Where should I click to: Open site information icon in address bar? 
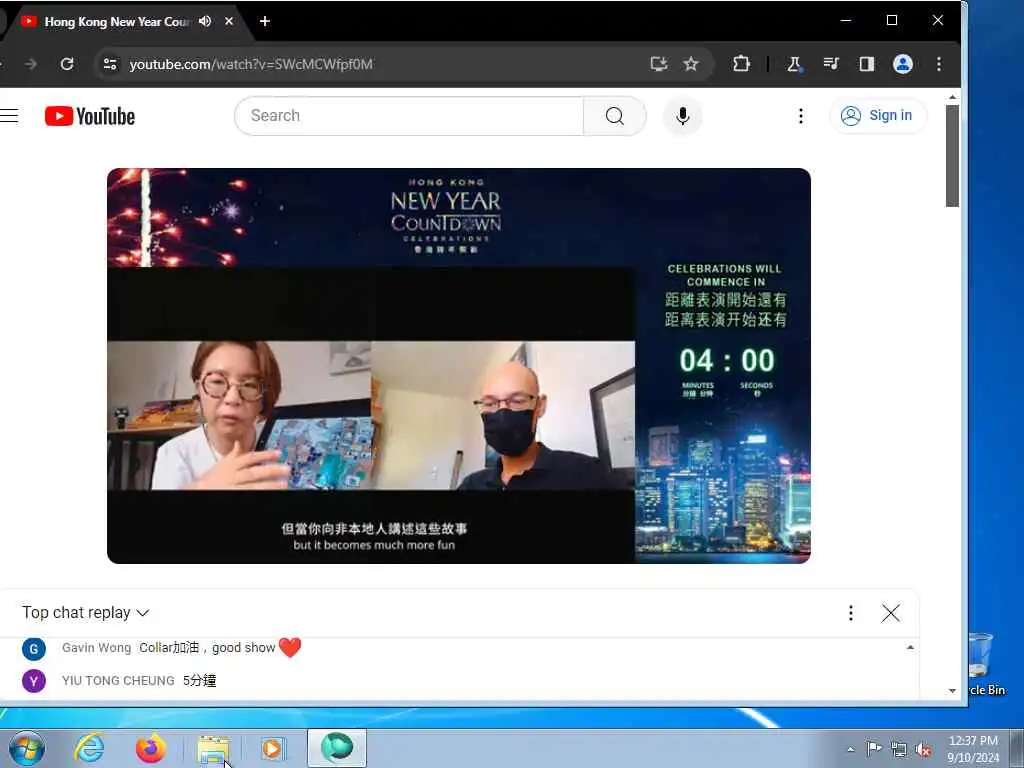click(110, 64)
